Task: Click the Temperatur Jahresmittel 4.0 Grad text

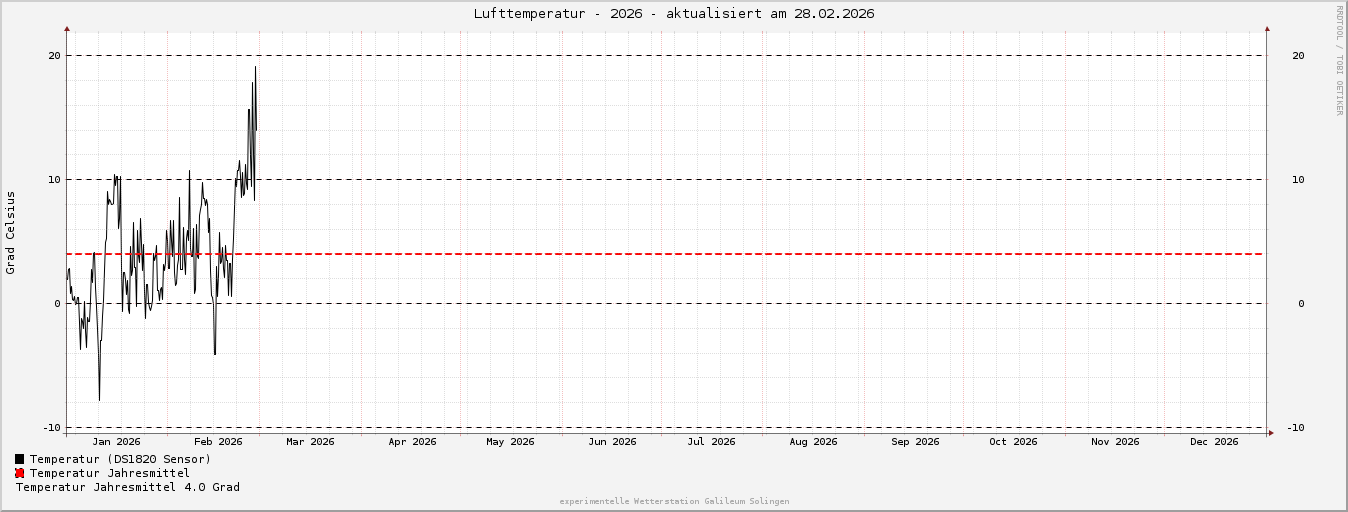Action: tap(128, 487)
